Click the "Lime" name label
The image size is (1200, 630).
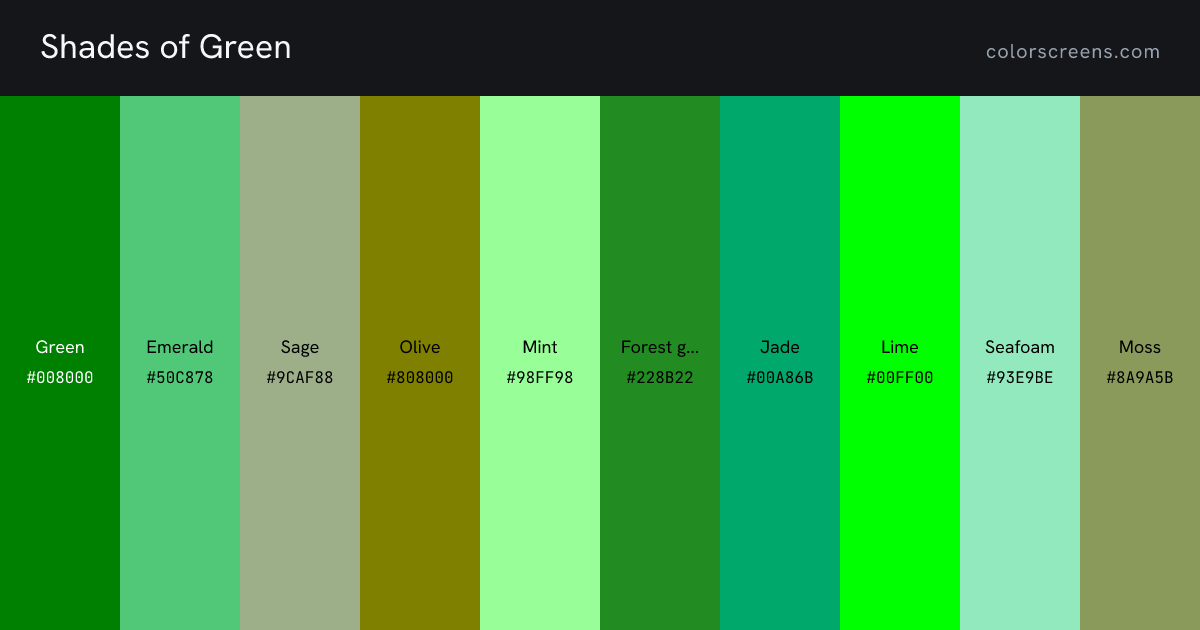(x=900, y=347)
